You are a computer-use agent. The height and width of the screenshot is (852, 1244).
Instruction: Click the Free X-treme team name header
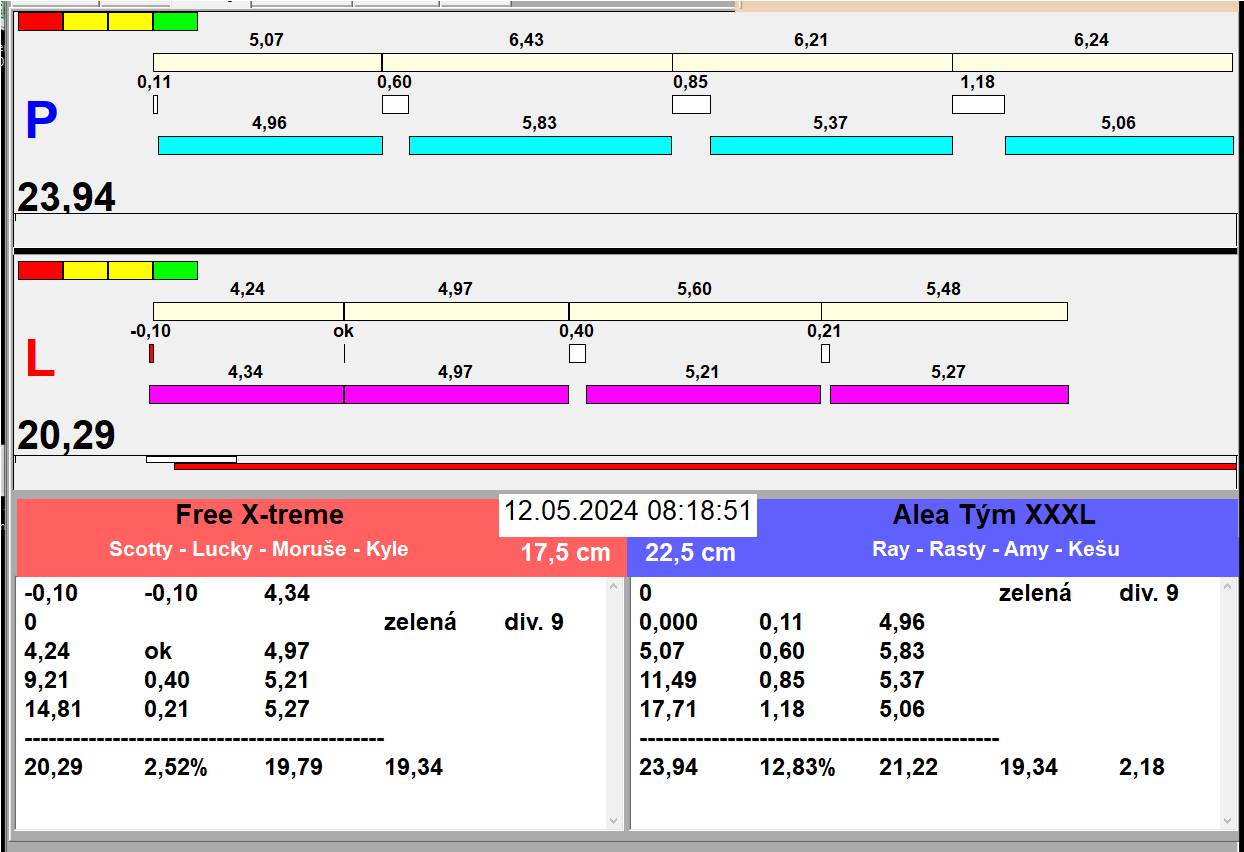[x=259, y=515]
